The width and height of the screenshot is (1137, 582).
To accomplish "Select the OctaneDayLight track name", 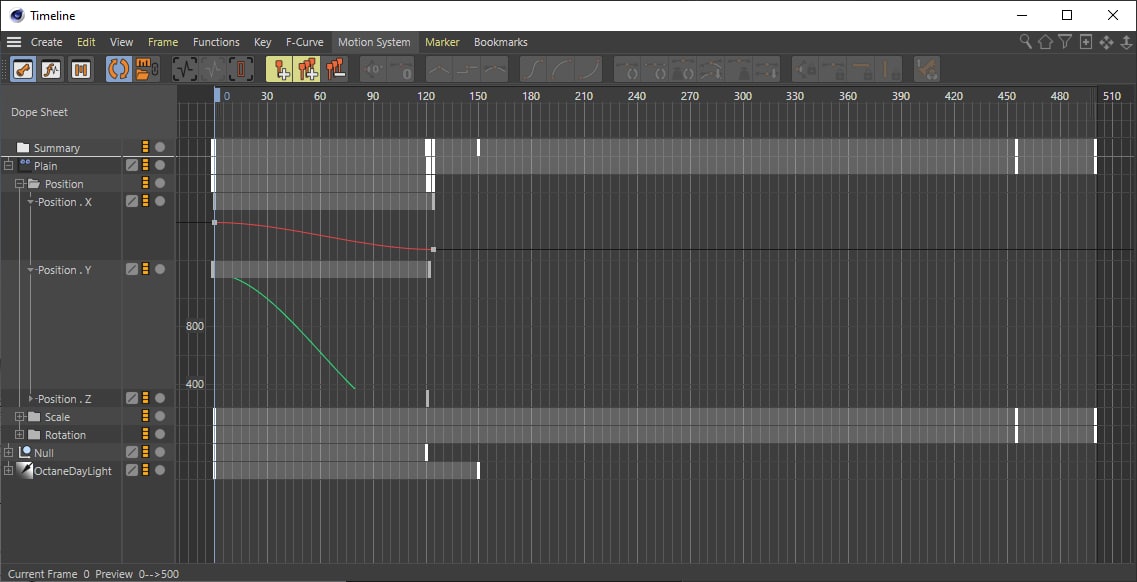I will 73,470.
